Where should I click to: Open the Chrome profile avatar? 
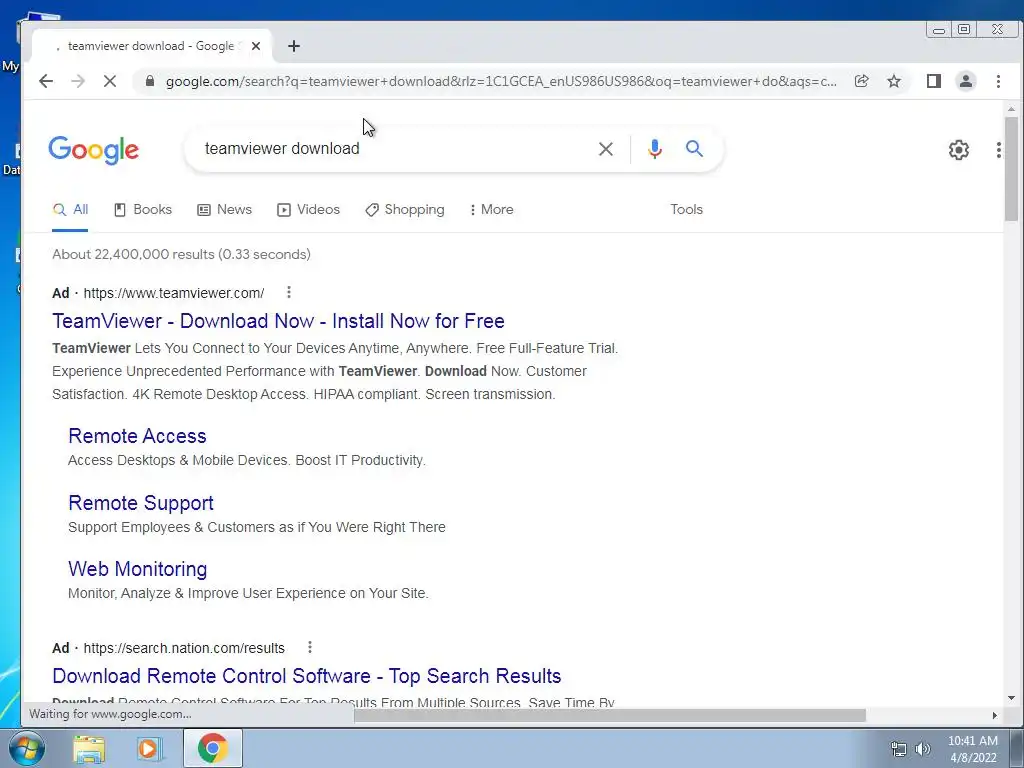coord(966,81)
